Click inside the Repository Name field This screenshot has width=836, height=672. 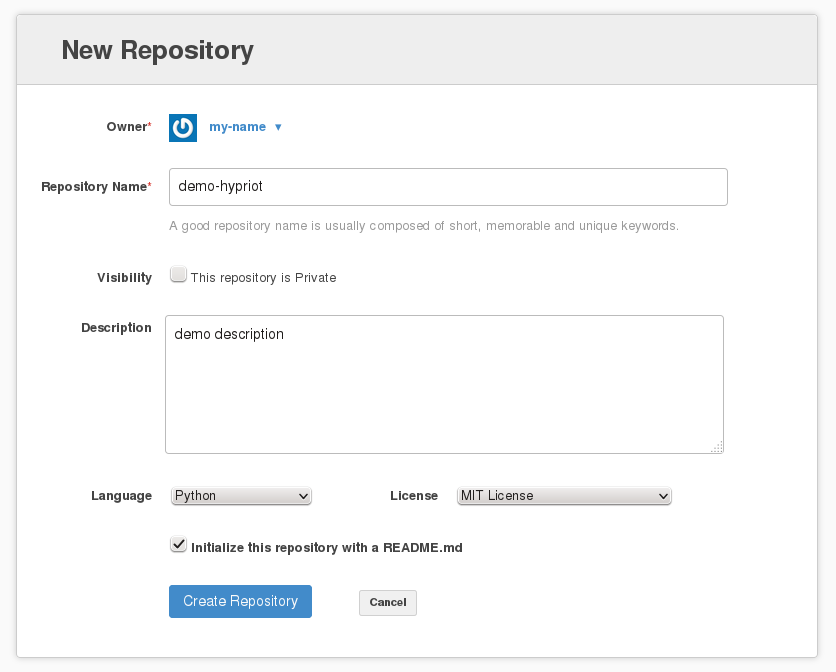[446, 186]
